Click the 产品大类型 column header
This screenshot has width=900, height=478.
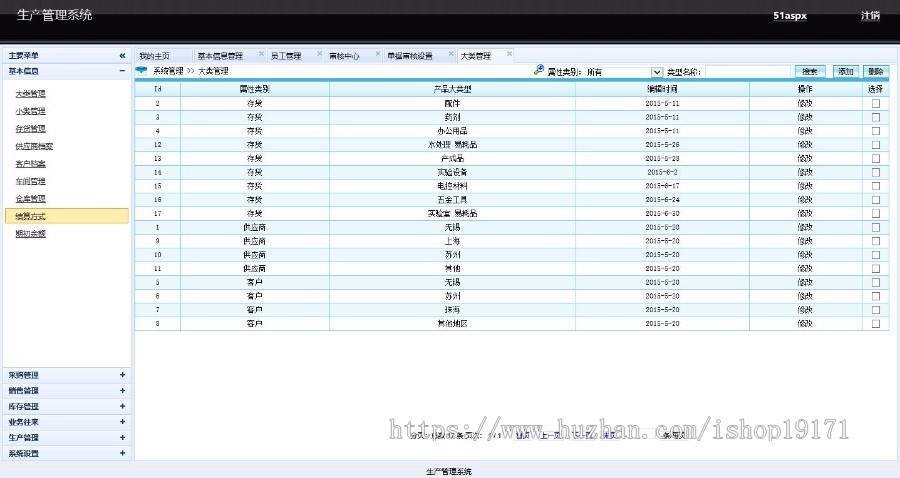point(452,89)
